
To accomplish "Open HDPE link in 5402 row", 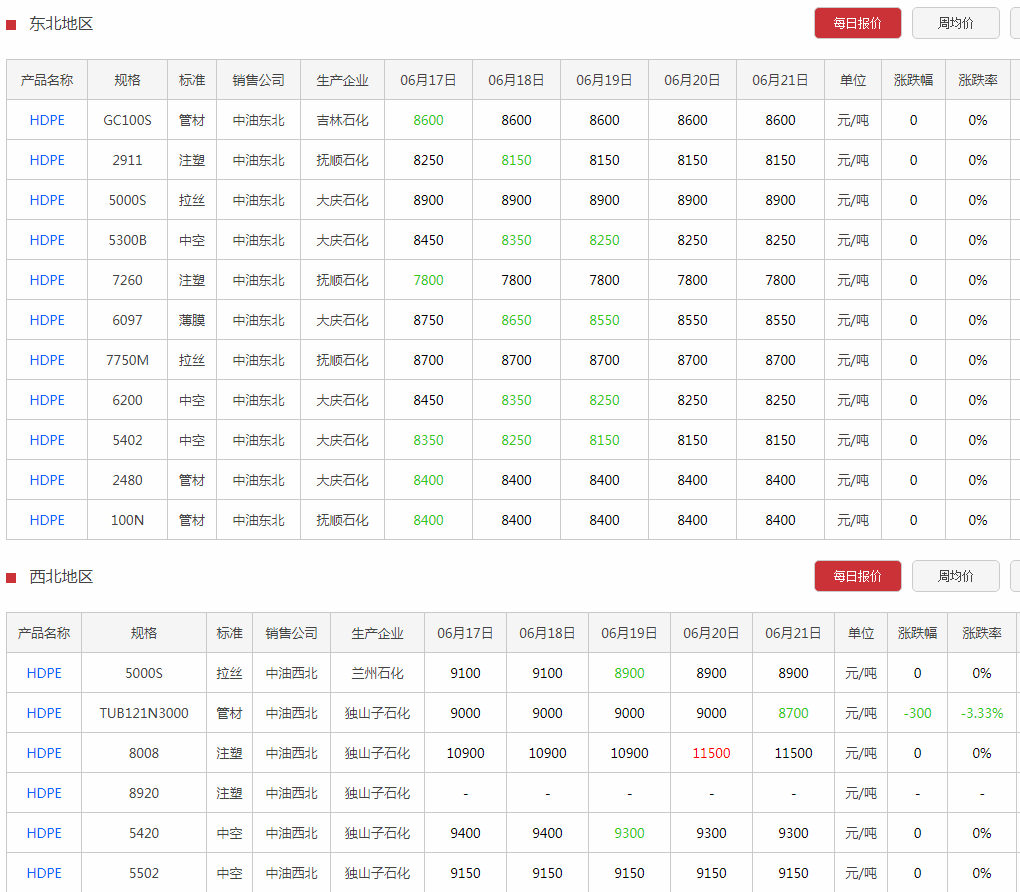I will coord(47,440).
